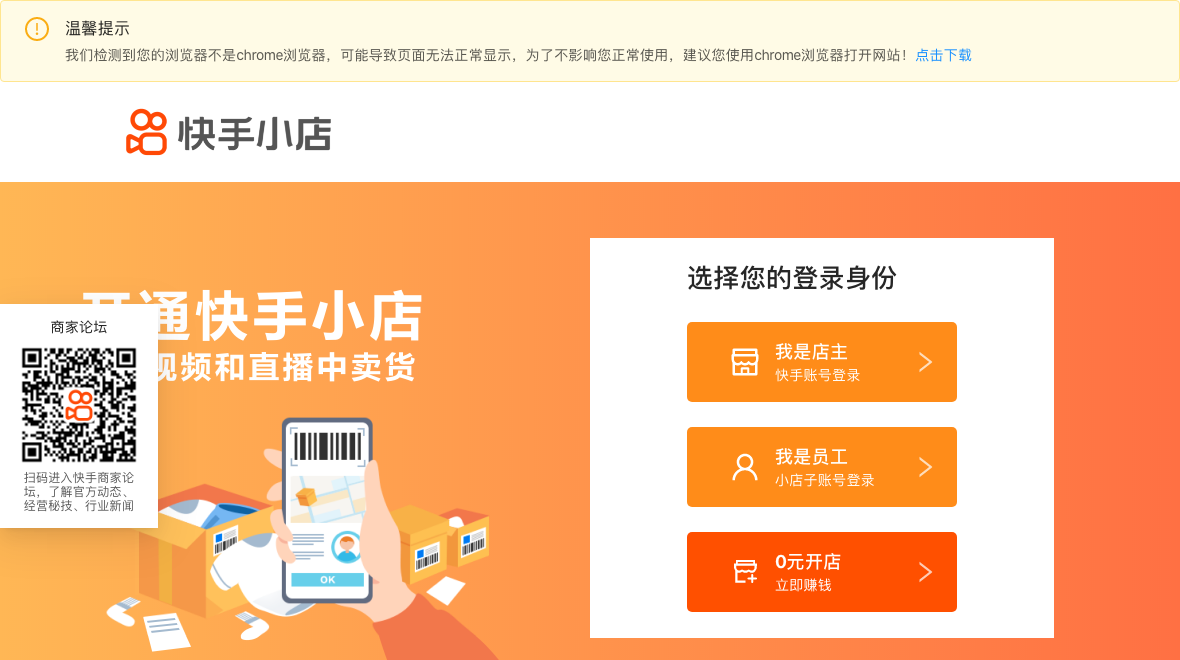Image resolution: width=1180 pixels, height=660 pixels.
Task: Click the OK button on illustrated phone
Action: click(327, 579)
